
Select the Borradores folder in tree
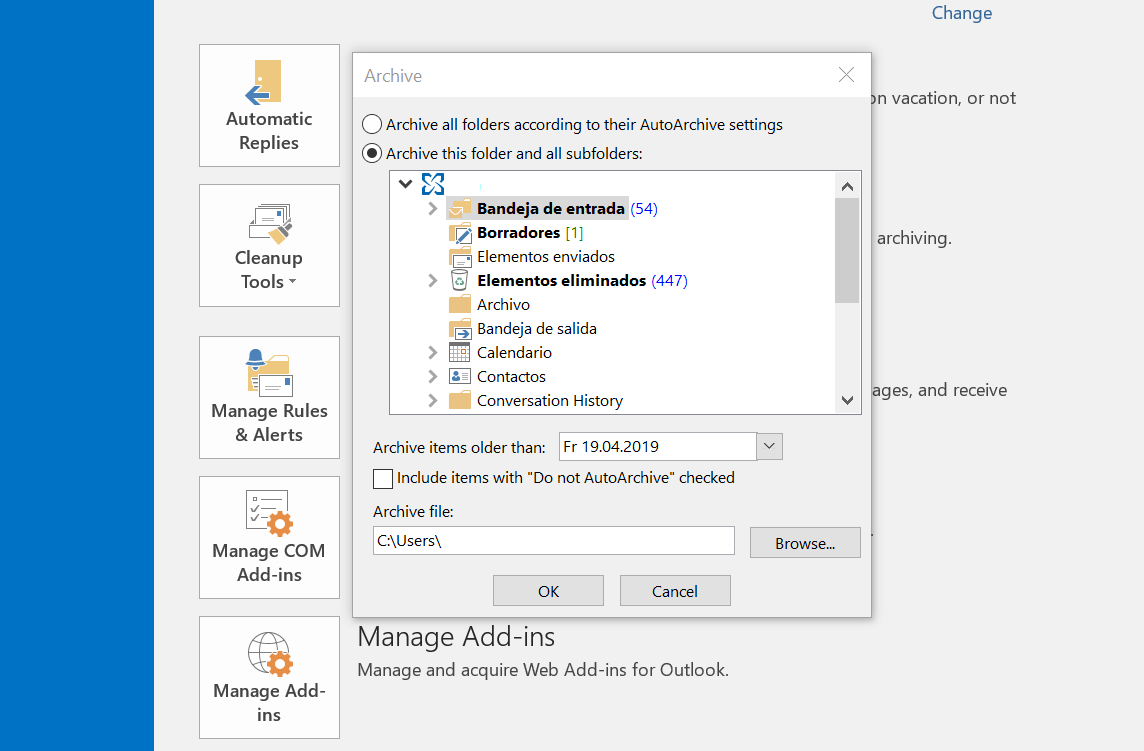(518, 233)
